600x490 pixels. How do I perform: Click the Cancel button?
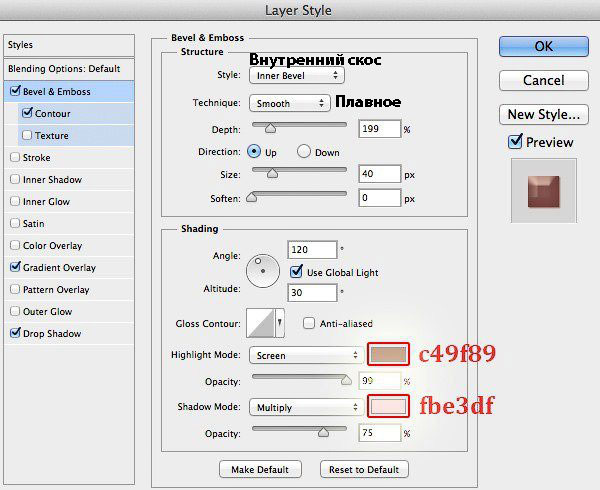(544, 80)
